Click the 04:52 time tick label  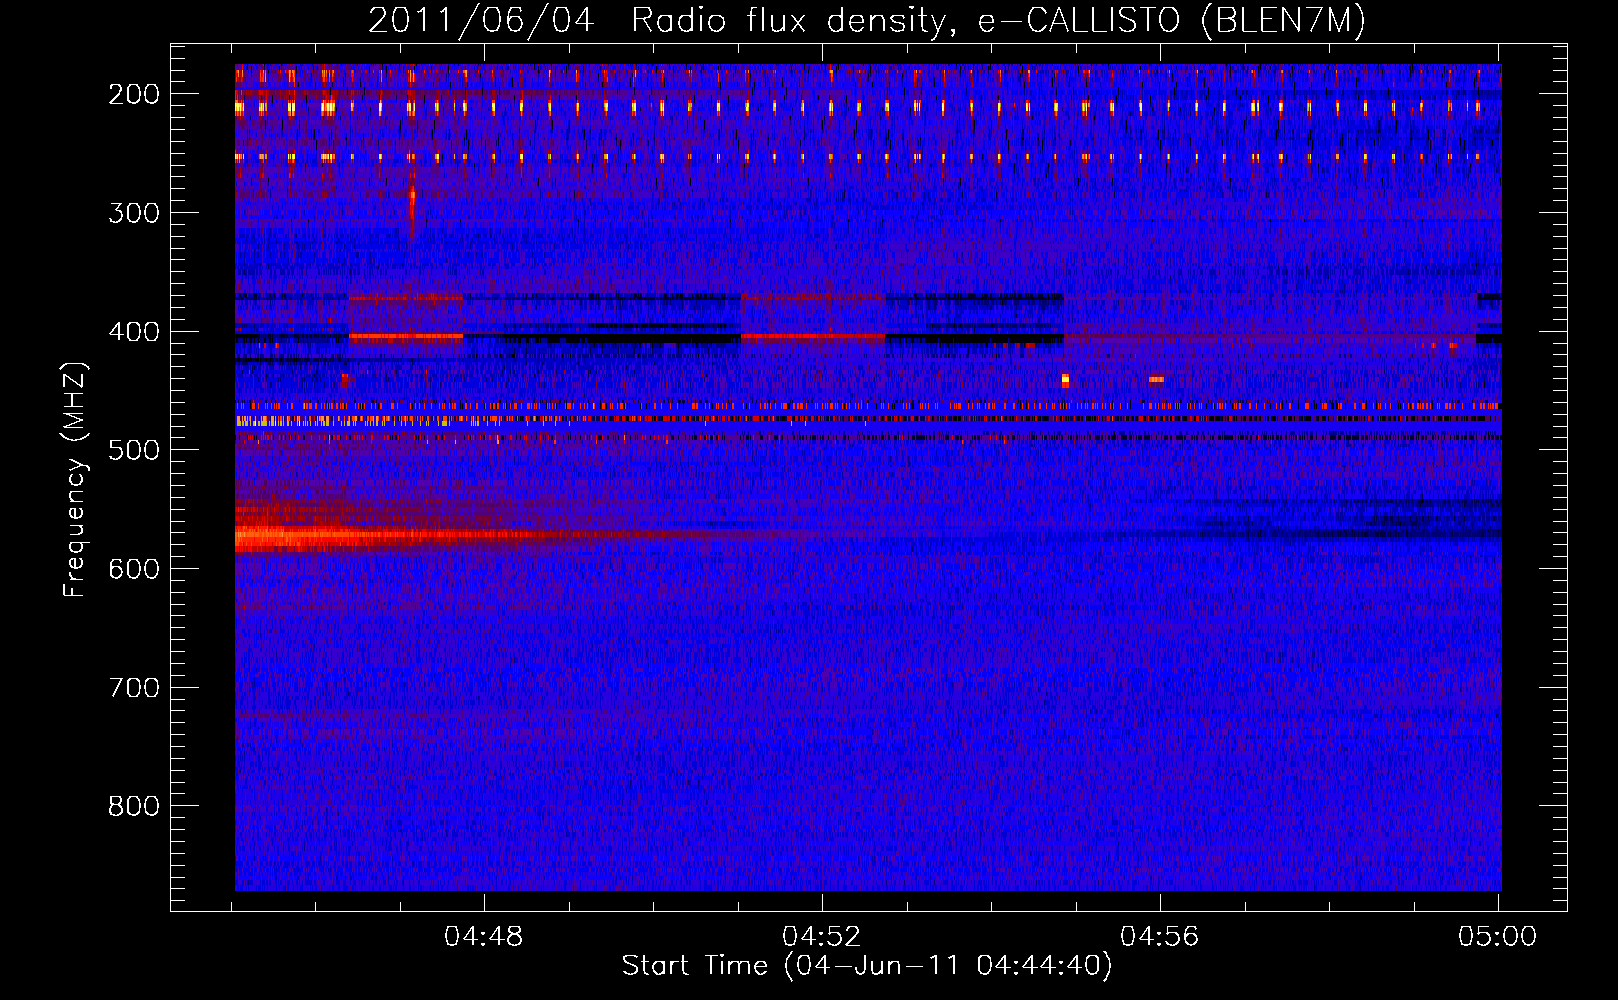pos(822,937)
